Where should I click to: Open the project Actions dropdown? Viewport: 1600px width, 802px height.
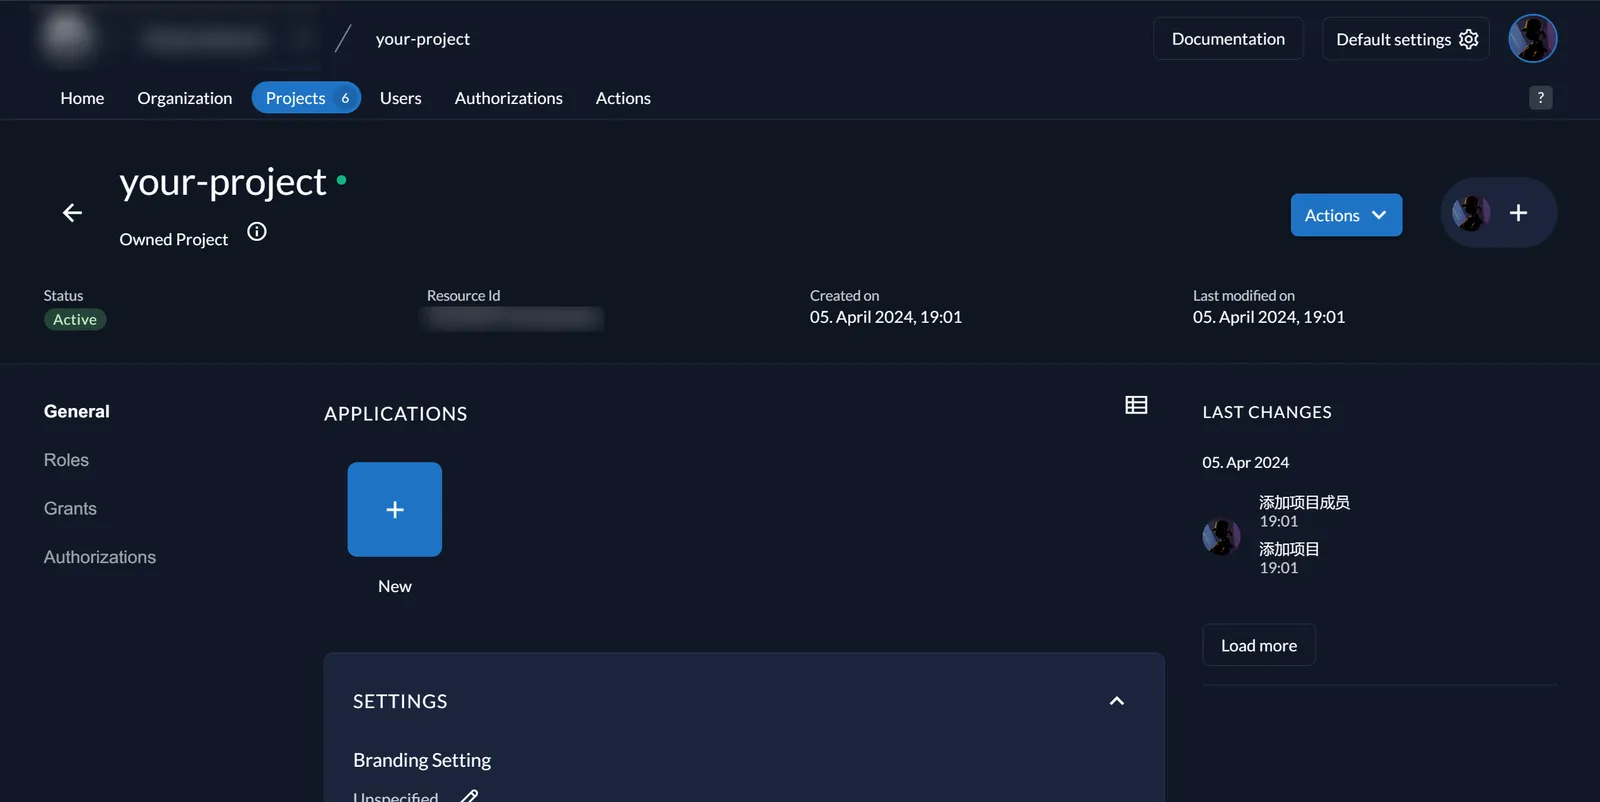[1346, 215]
